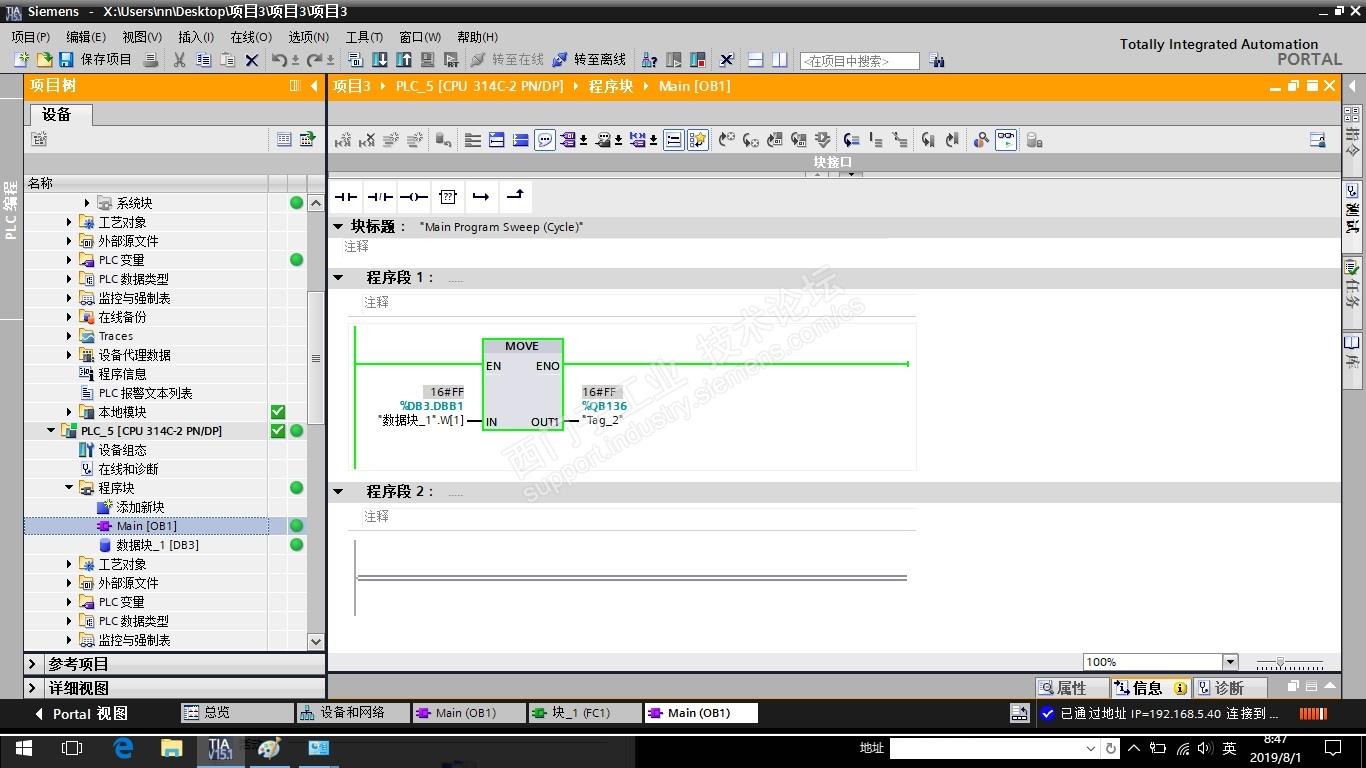Click 转至离线 to go offline
This screenshot has width=1366, height=768.
[589, 60]
